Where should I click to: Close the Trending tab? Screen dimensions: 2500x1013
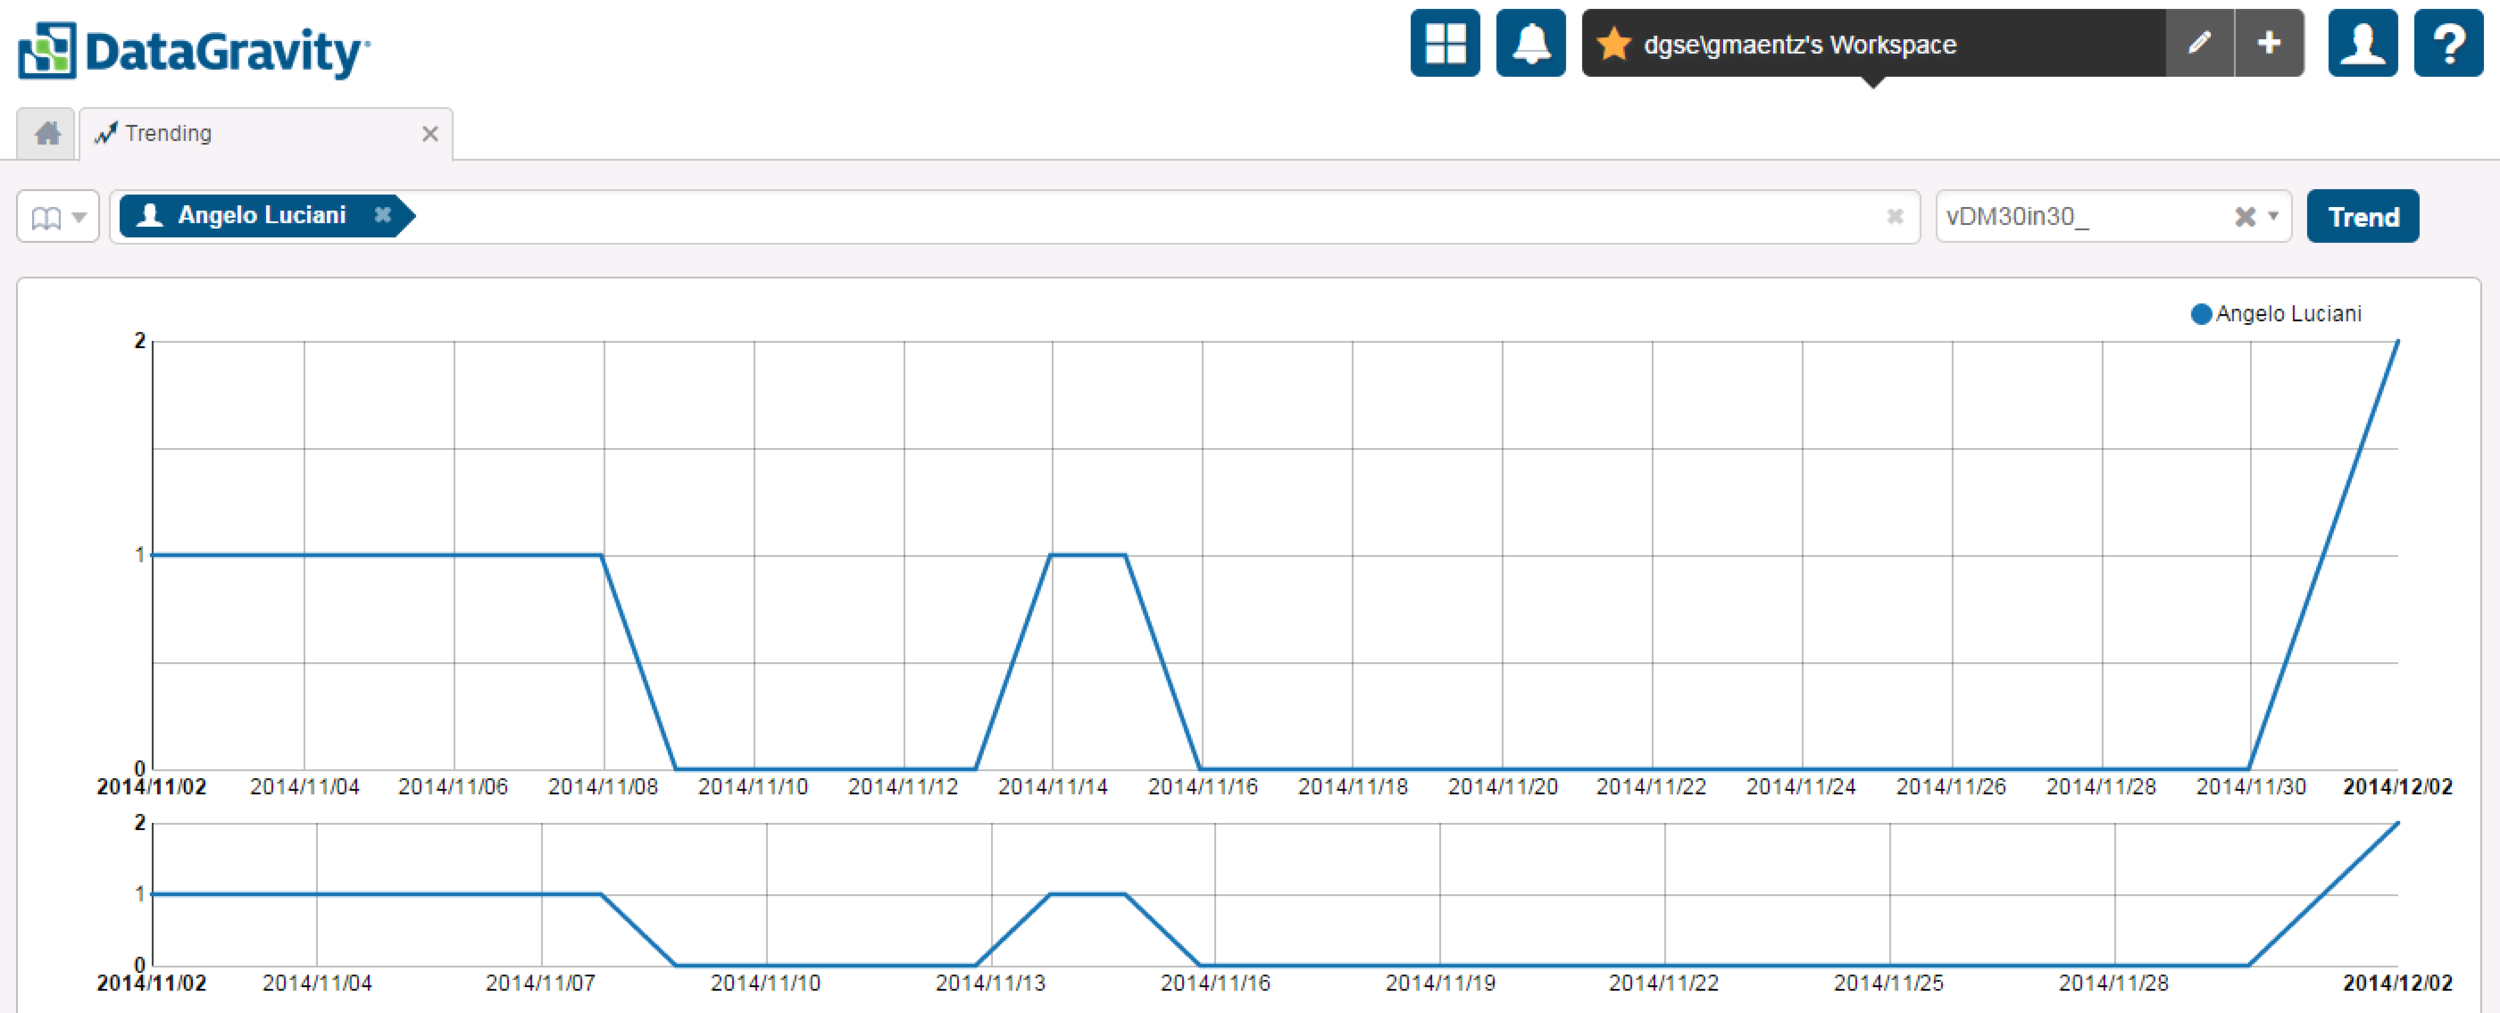point(430,133)
